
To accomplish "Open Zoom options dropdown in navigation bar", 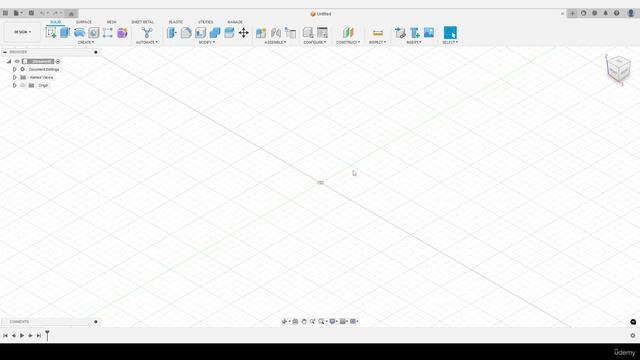I will (322, 322).
